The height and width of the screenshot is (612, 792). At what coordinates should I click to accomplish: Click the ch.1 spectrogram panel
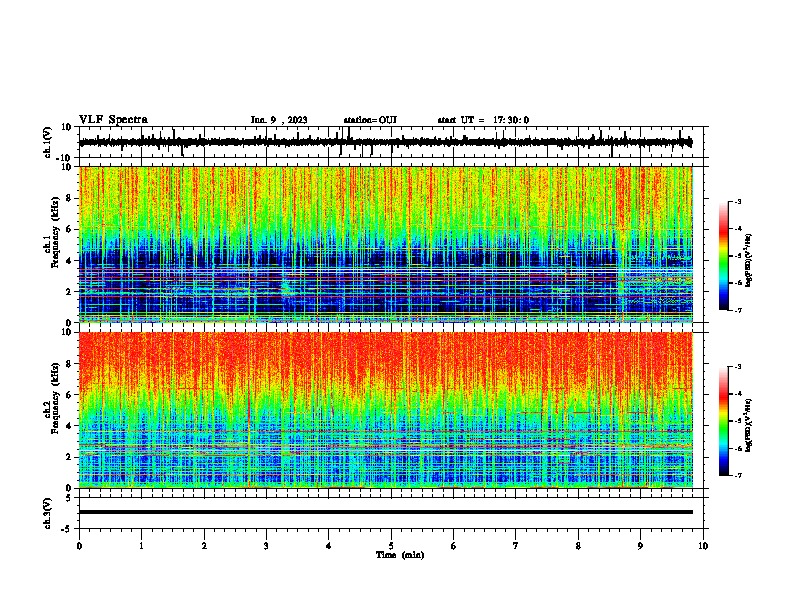point(386,244)
